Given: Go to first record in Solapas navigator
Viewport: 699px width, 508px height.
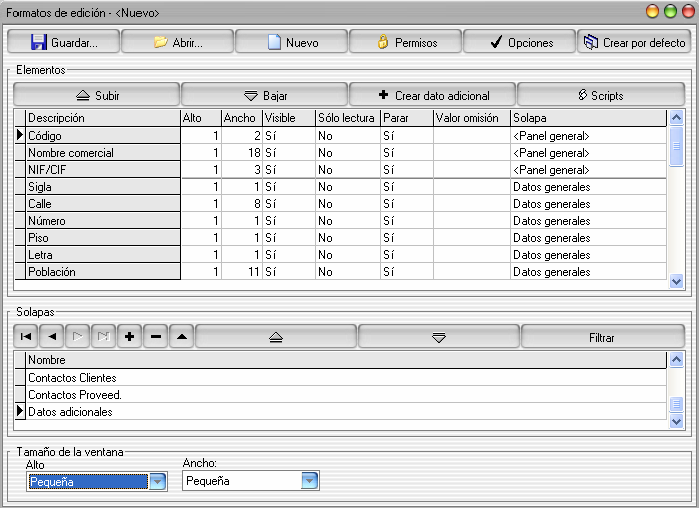Looking at the screenshot, I should (x=25, y=338).
